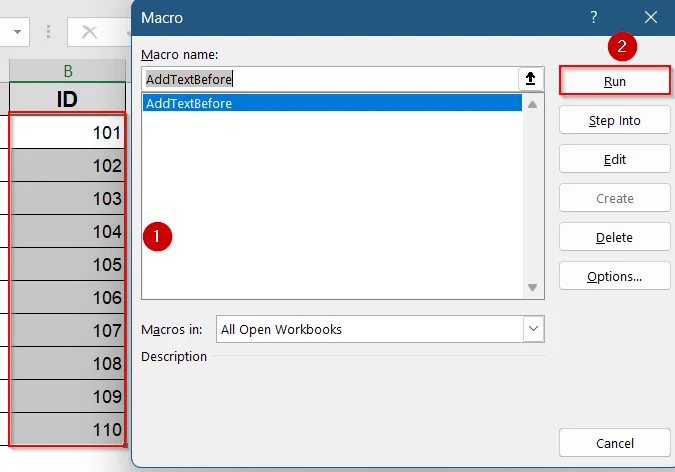
Task: Select cell containing 105
Action: (68, 264)
